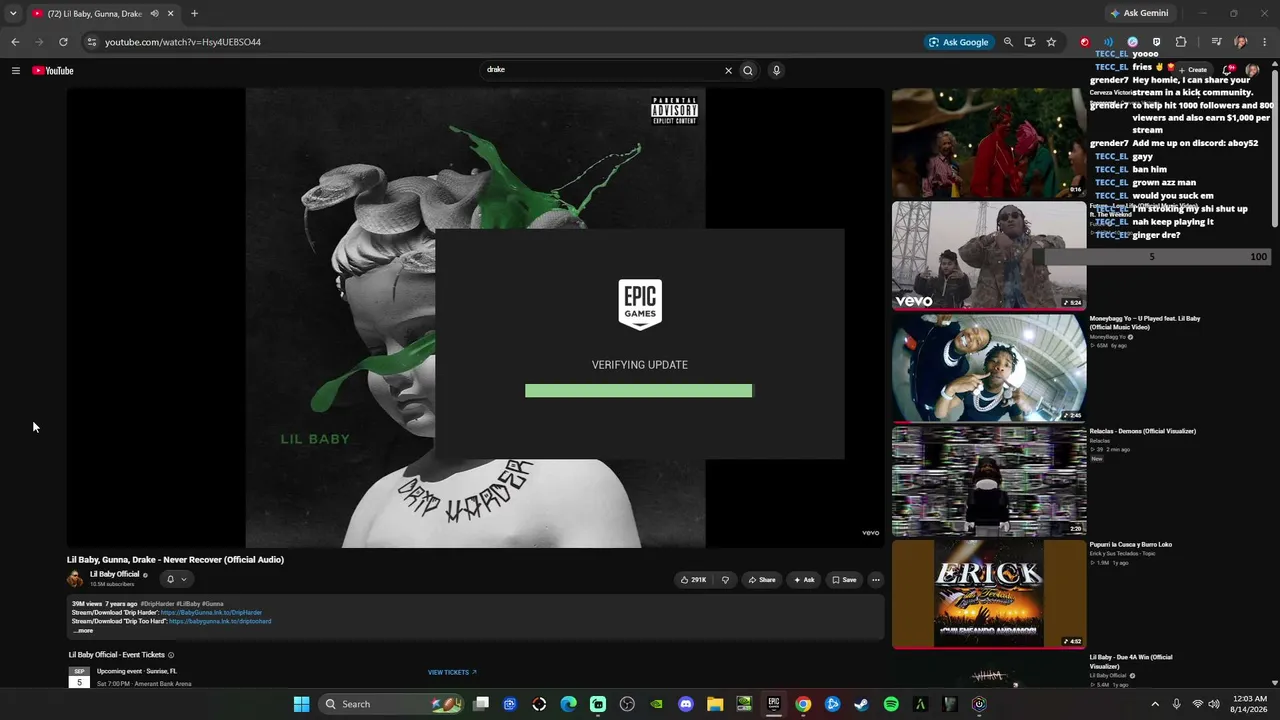The image size is (1280, 720).
Task: Open the media controls button in Chrome toolbar
Action: coord(1216,42)
